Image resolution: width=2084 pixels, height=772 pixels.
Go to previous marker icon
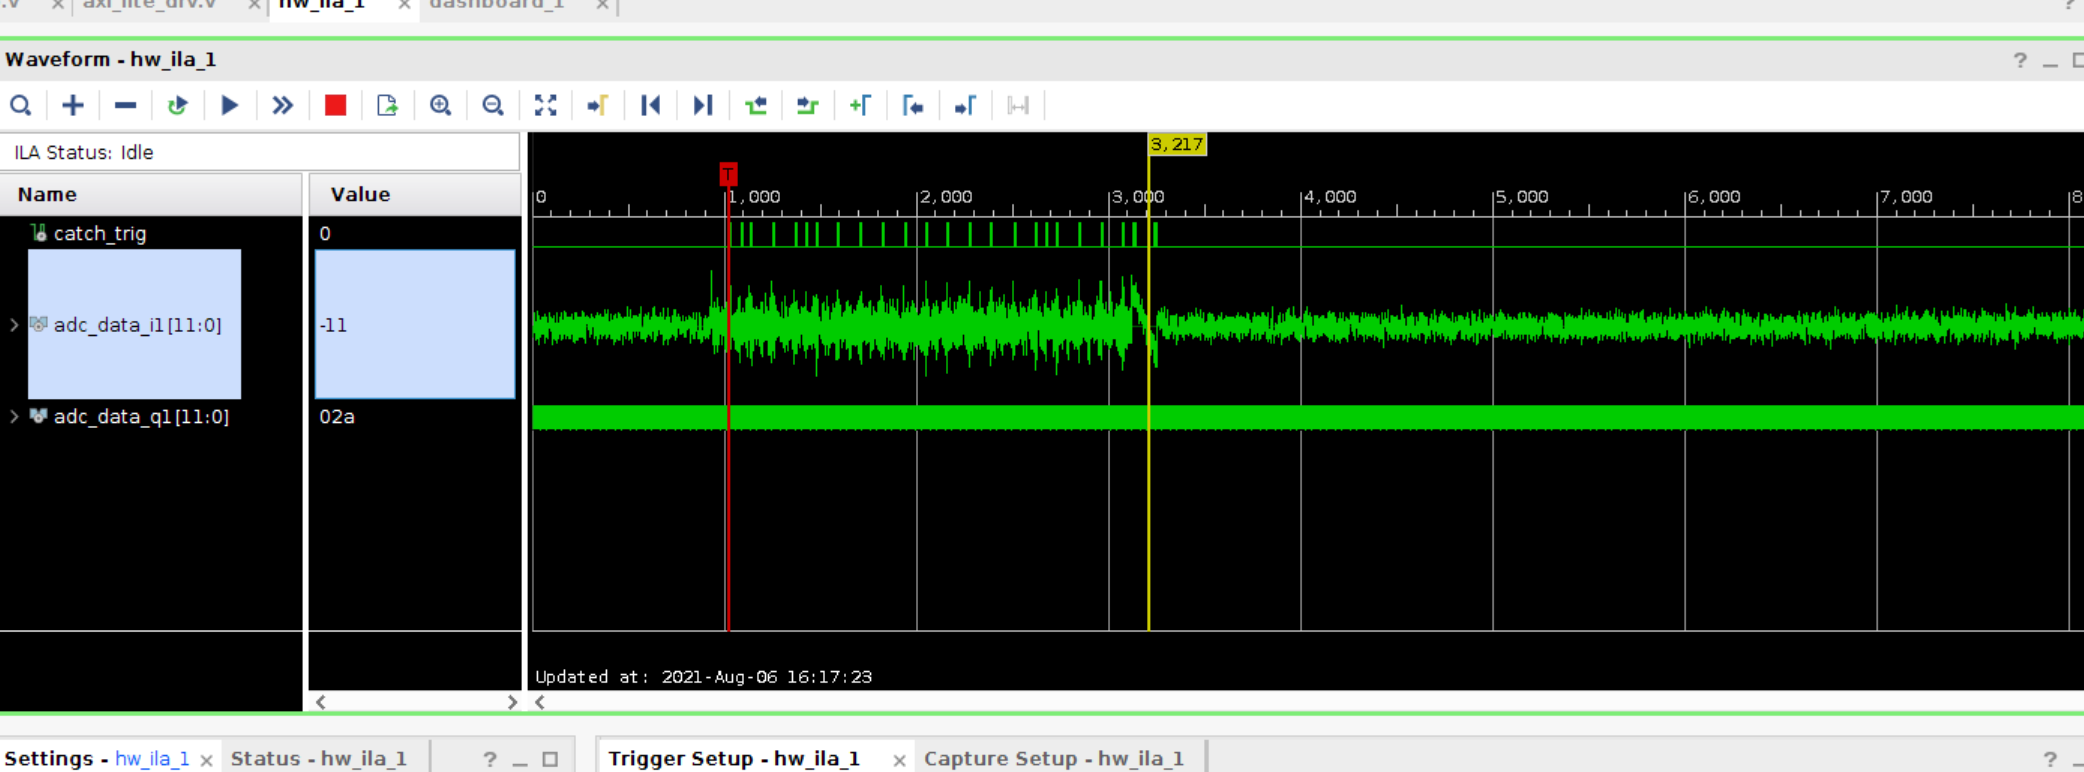(913, 105)
